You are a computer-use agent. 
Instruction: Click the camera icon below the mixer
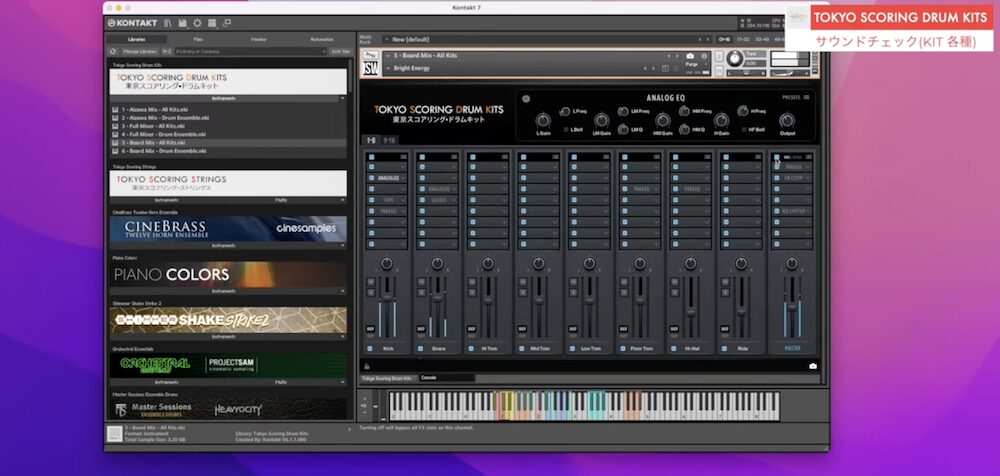812,366
